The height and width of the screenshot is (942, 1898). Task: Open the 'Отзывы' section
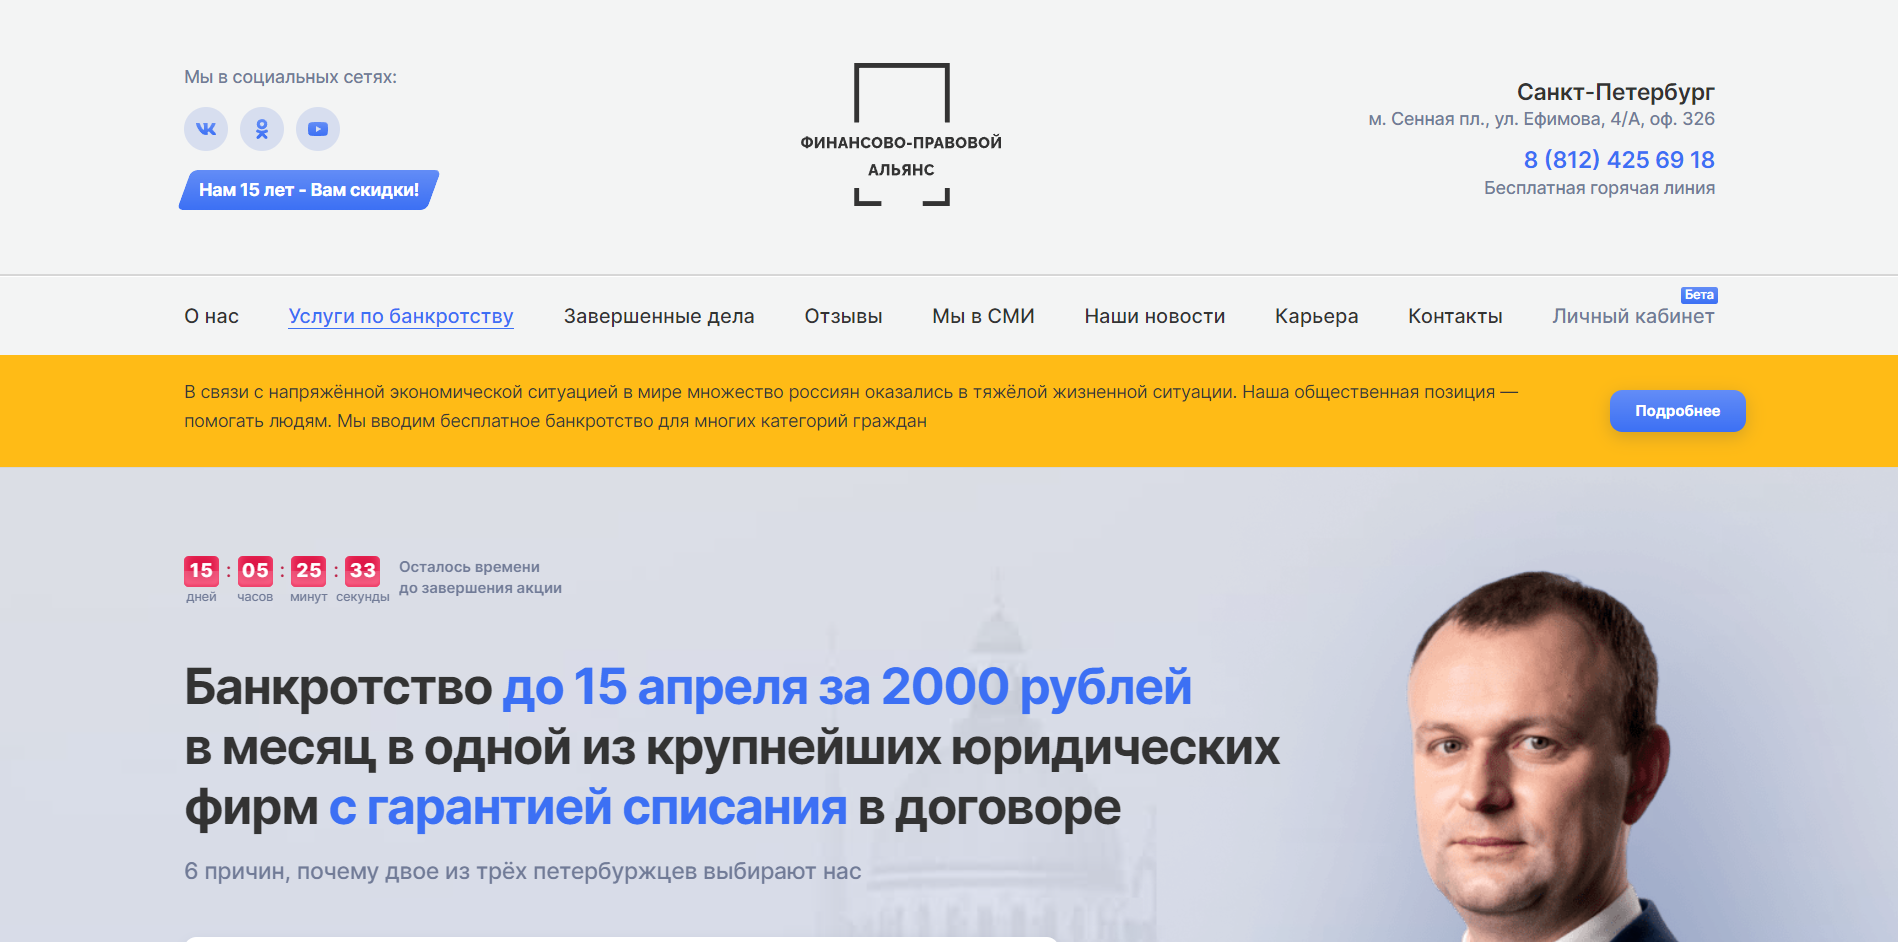[843, 316]
